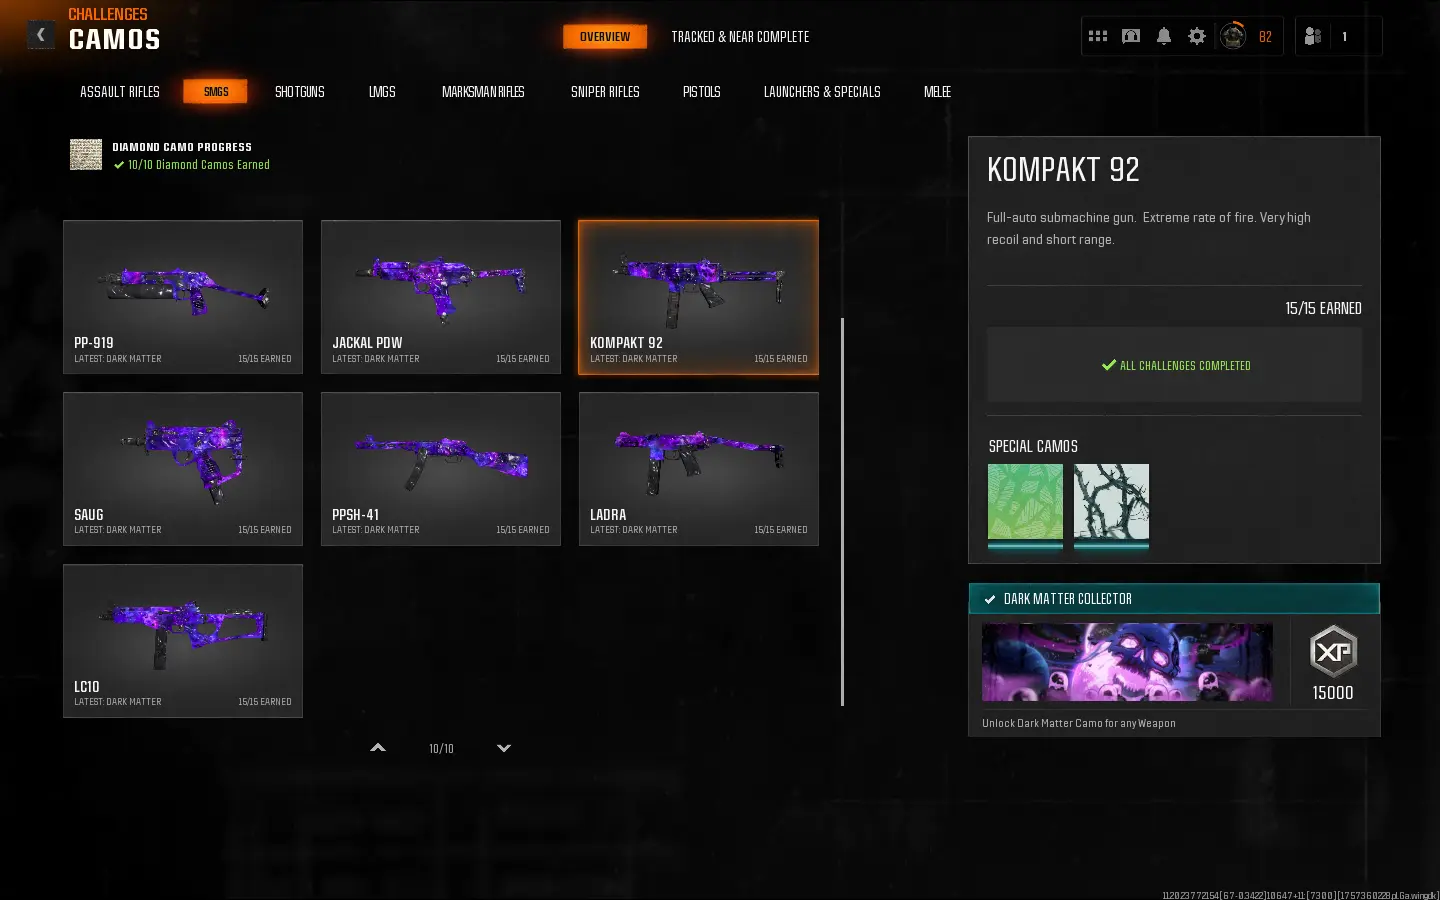Click the XP reward icon
1440x900 pixels.
tap(1333, 652)
